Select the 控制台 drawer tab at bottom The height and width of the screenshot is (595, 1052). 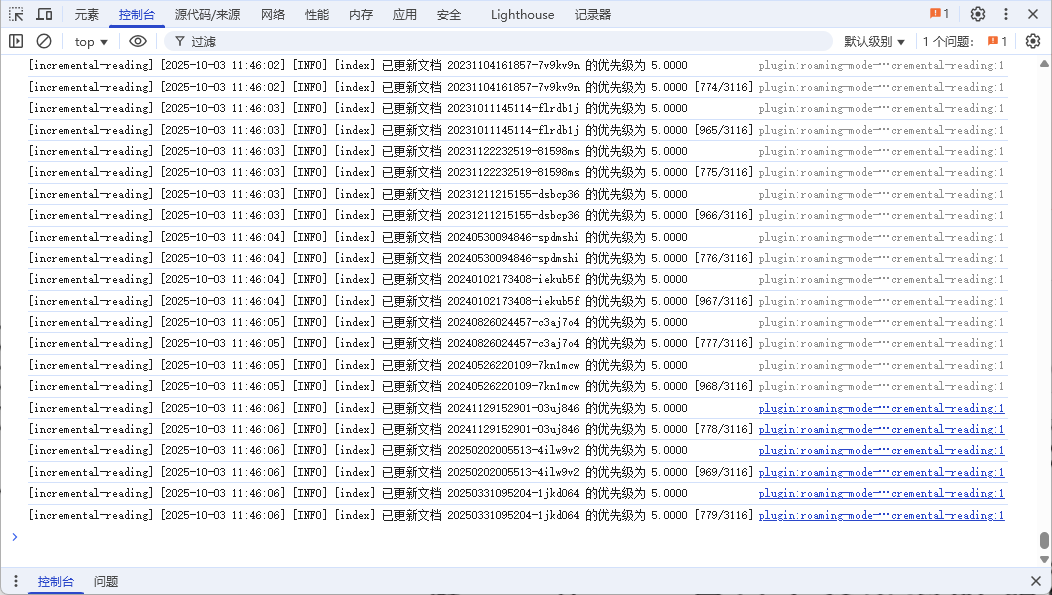(x=55, y=581)
